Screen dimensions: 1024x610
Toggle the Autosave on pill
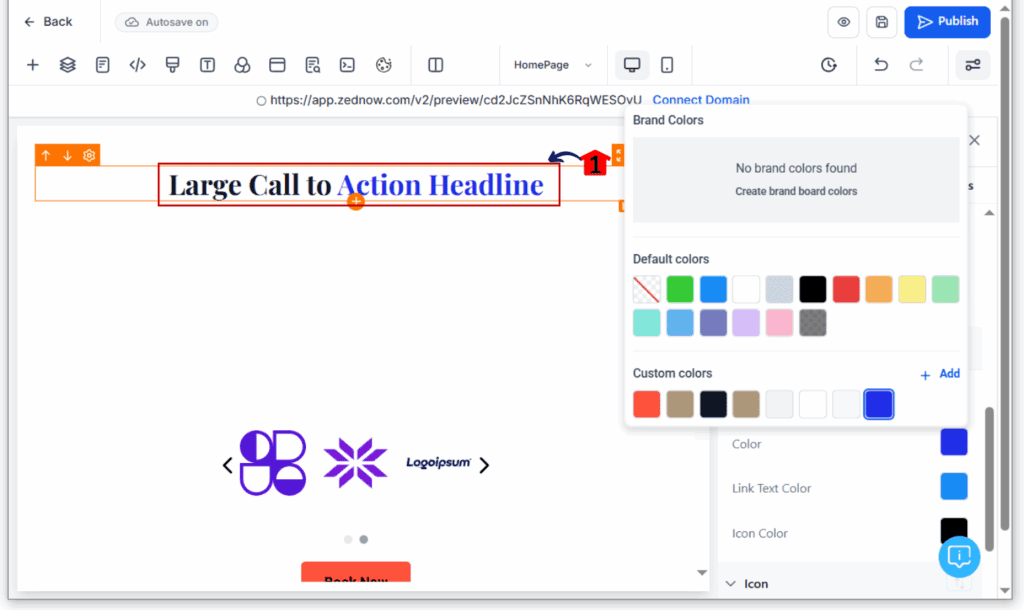[x=167, y=22]
